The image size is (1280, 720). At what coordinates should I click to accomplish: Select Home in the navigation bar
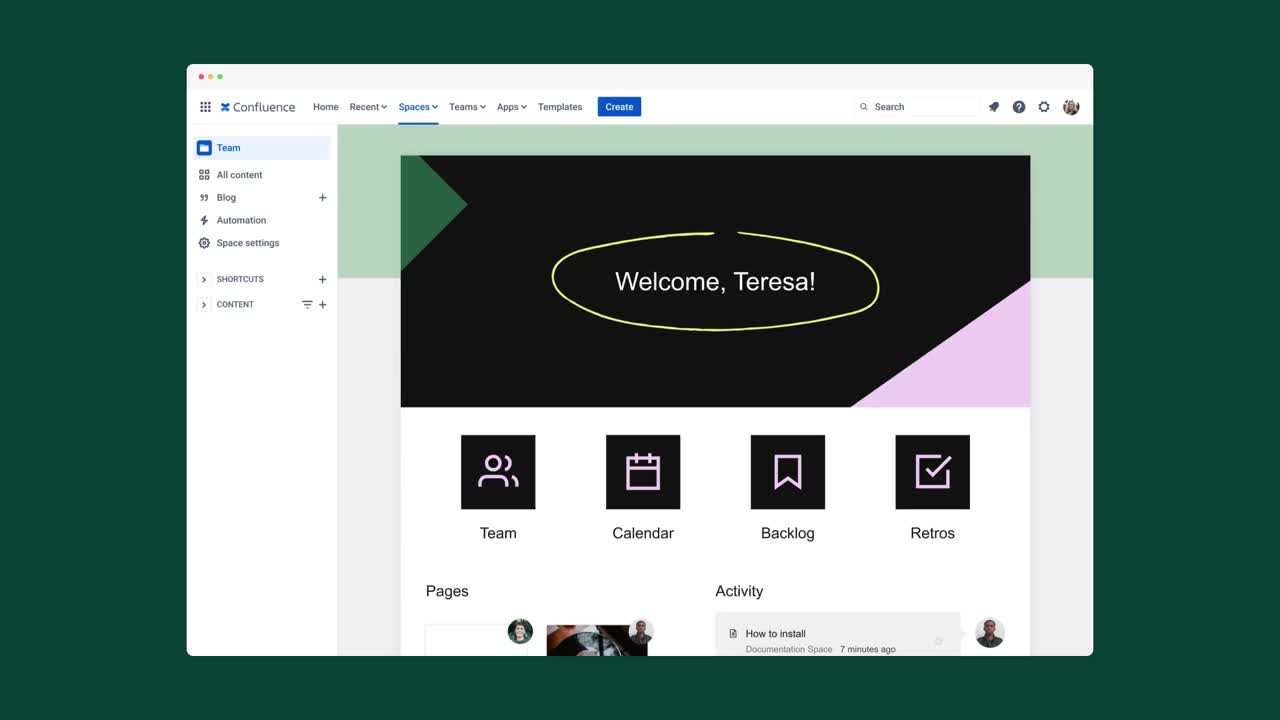pyautogui.click(x=325, y=106)
